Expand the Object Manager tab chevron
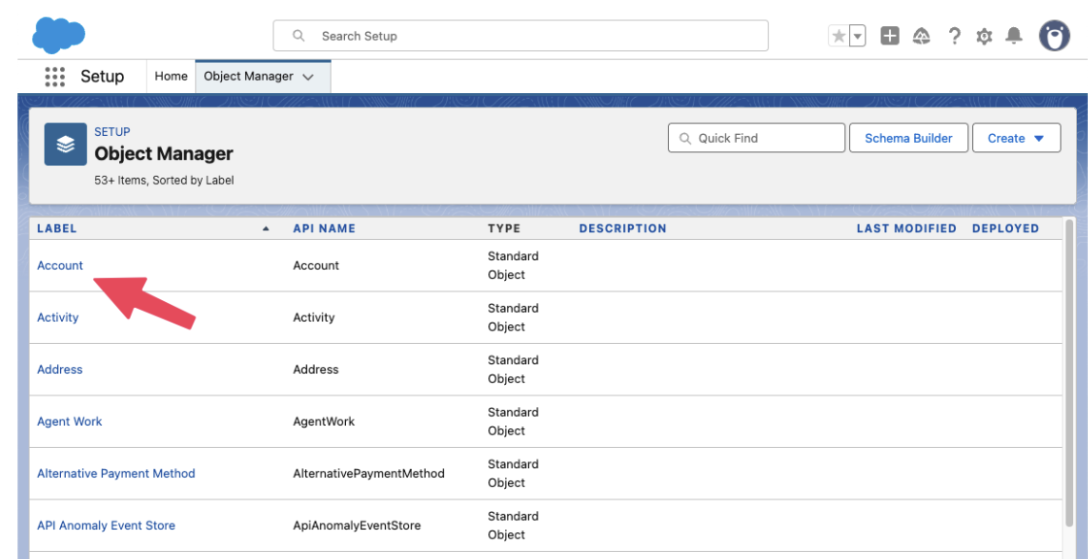This screenshot has width=1088, height=559. (x=308, y=77)
